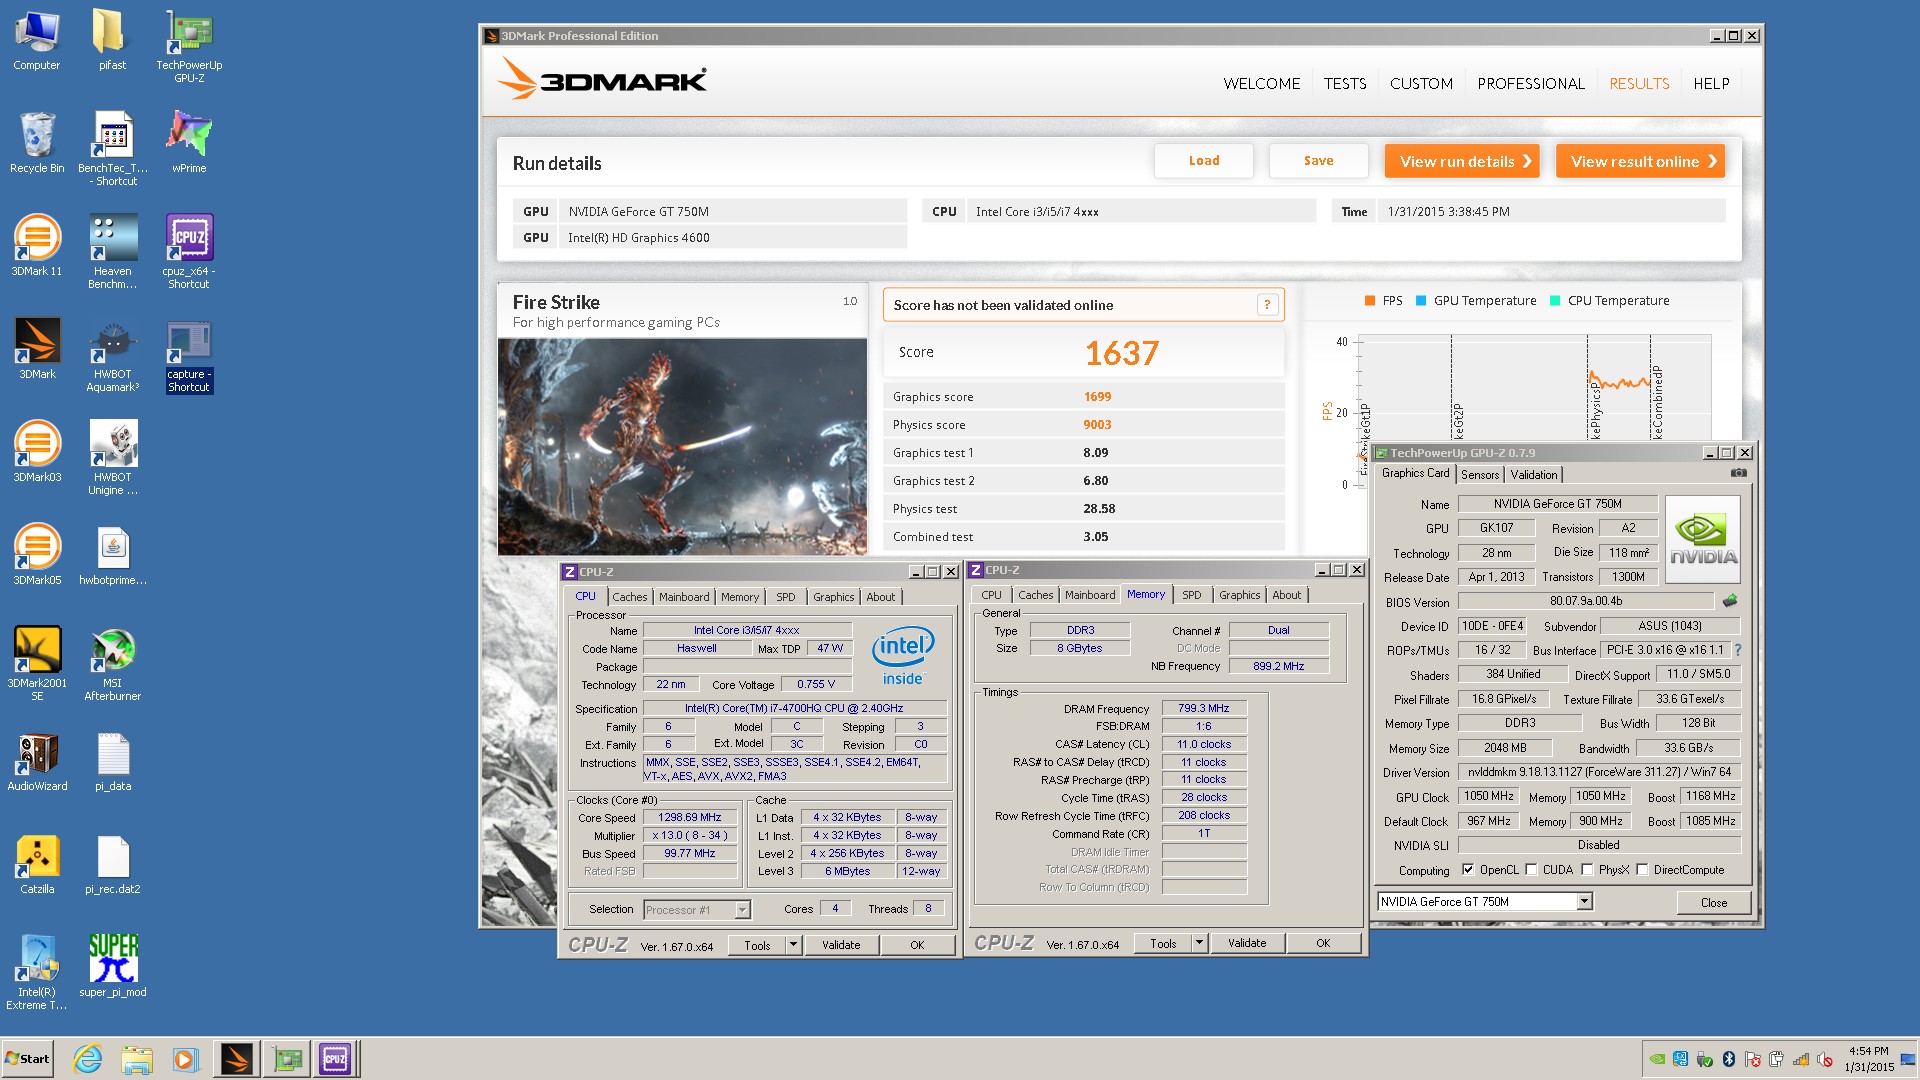This screenshot has width=1920, height=1080.
Task: Open the Bluetooth tray icon
Action: coord(1729,1059)
